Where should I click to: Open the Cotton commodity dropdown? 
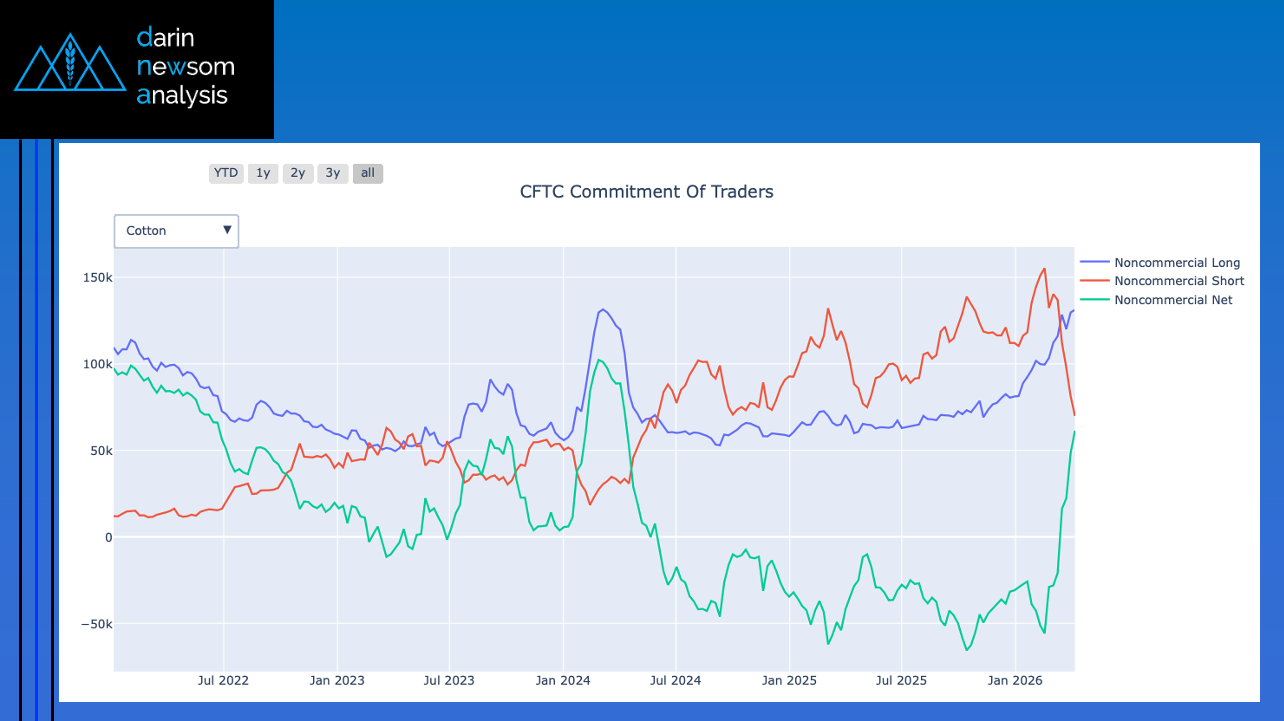[x=176, y=230]
